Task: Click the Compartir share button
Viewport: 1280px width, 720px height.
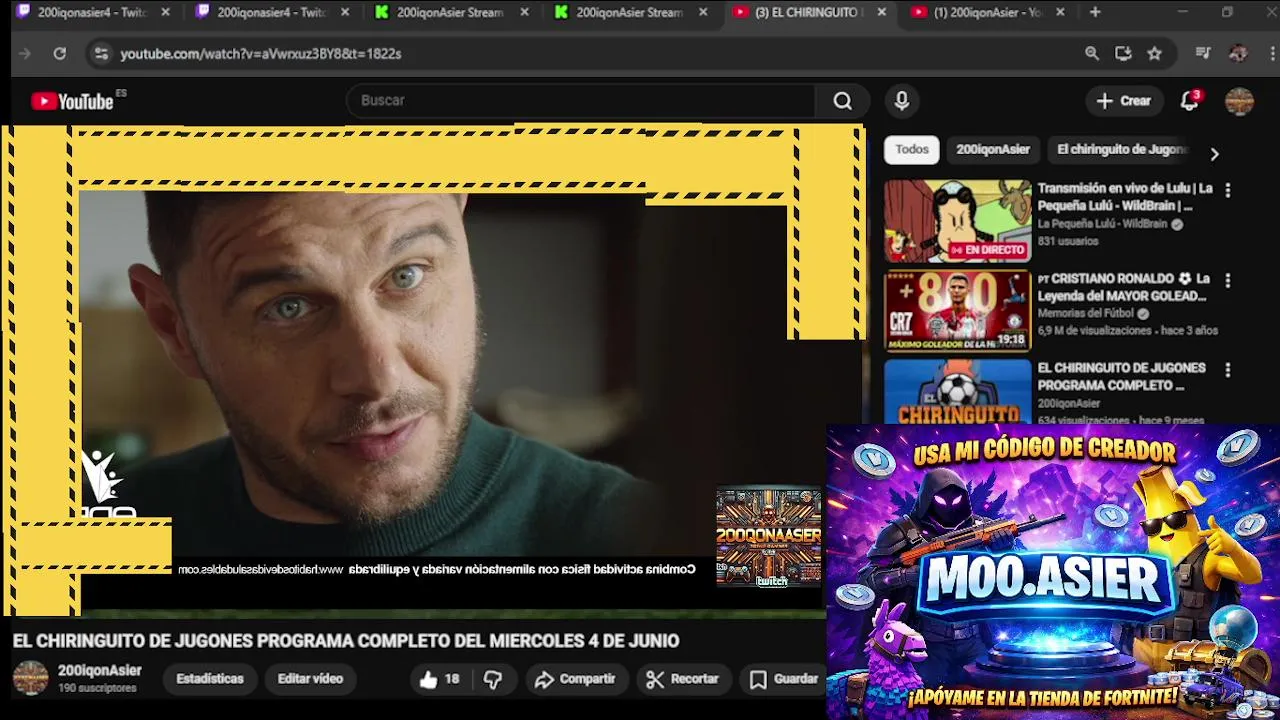Action: point(575,679)
